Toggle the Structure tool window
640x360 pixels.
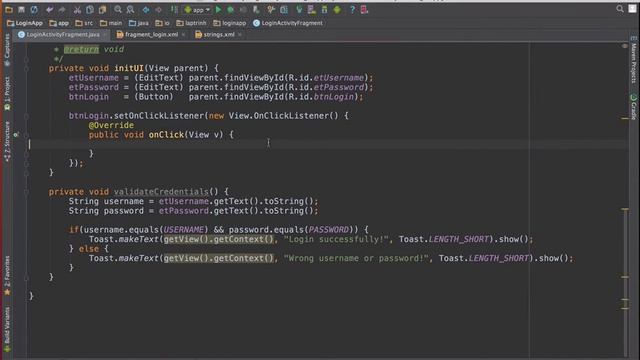click(x=7, y=141)
